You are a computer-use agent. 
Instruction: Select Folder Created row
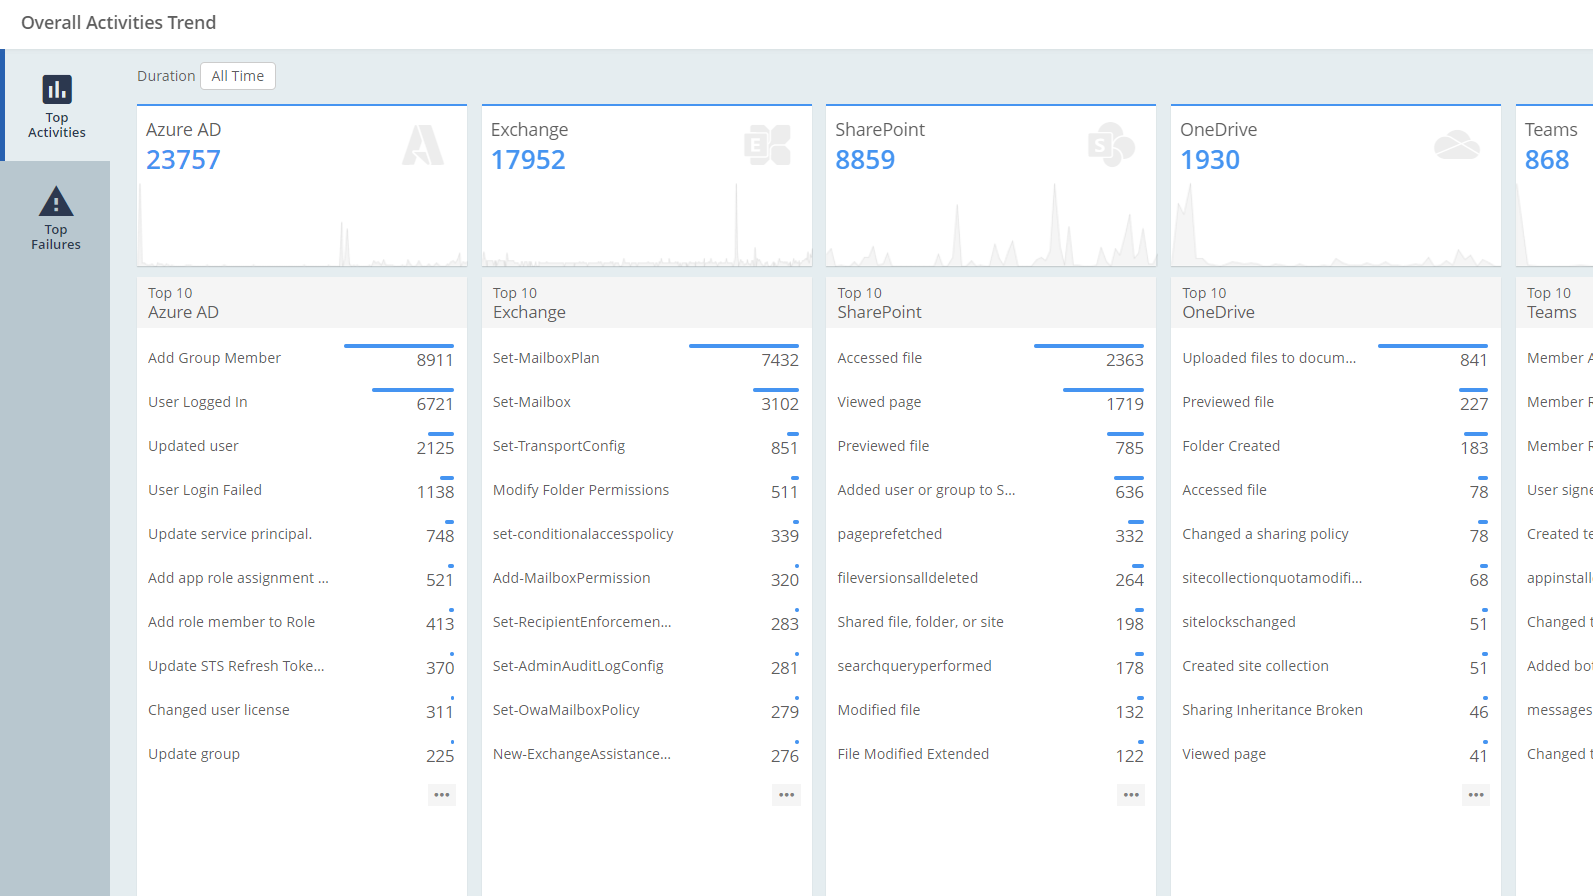[x=1335, y=446]
